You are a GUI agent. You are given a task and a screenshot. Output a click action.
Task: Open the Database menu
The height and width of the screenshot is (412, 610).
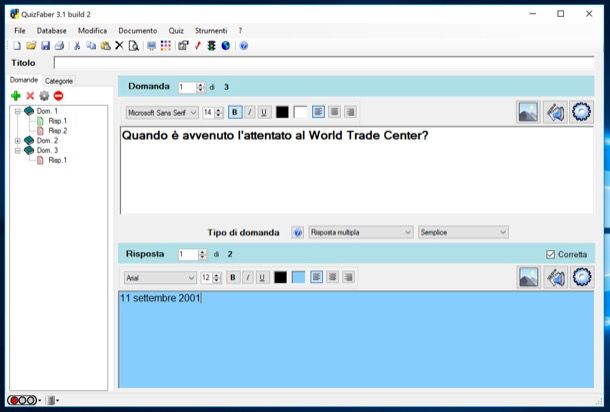[x=51, y=30]
